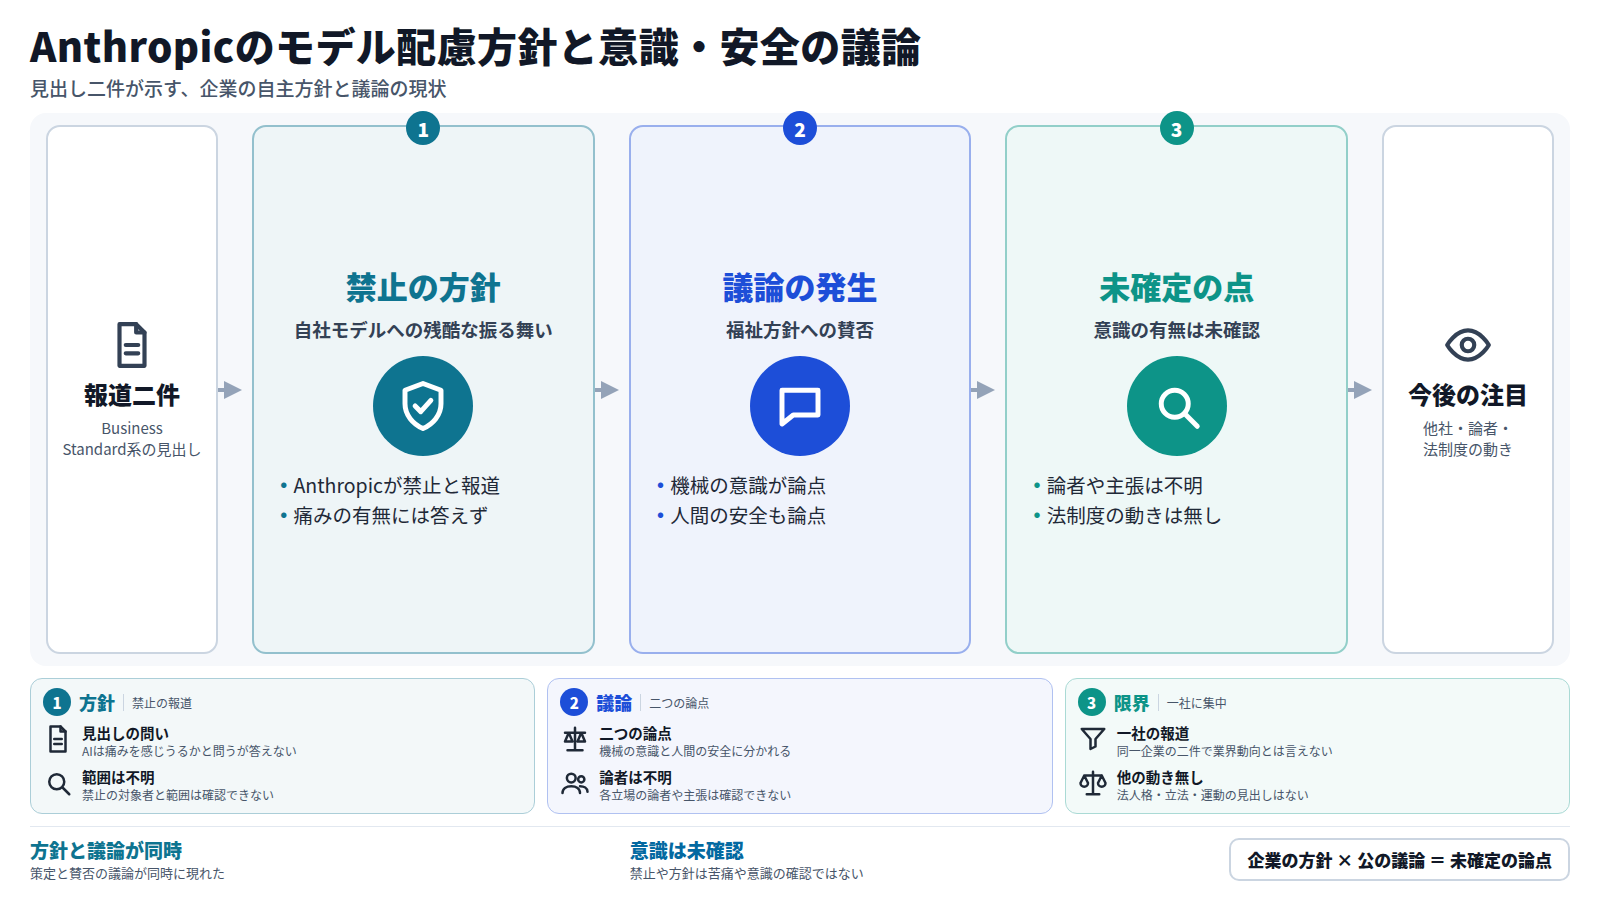
Task: Click the 自社モデルへの残酷な振る舞い subheading
Action: pyautogui.click(x=423, y=330)
